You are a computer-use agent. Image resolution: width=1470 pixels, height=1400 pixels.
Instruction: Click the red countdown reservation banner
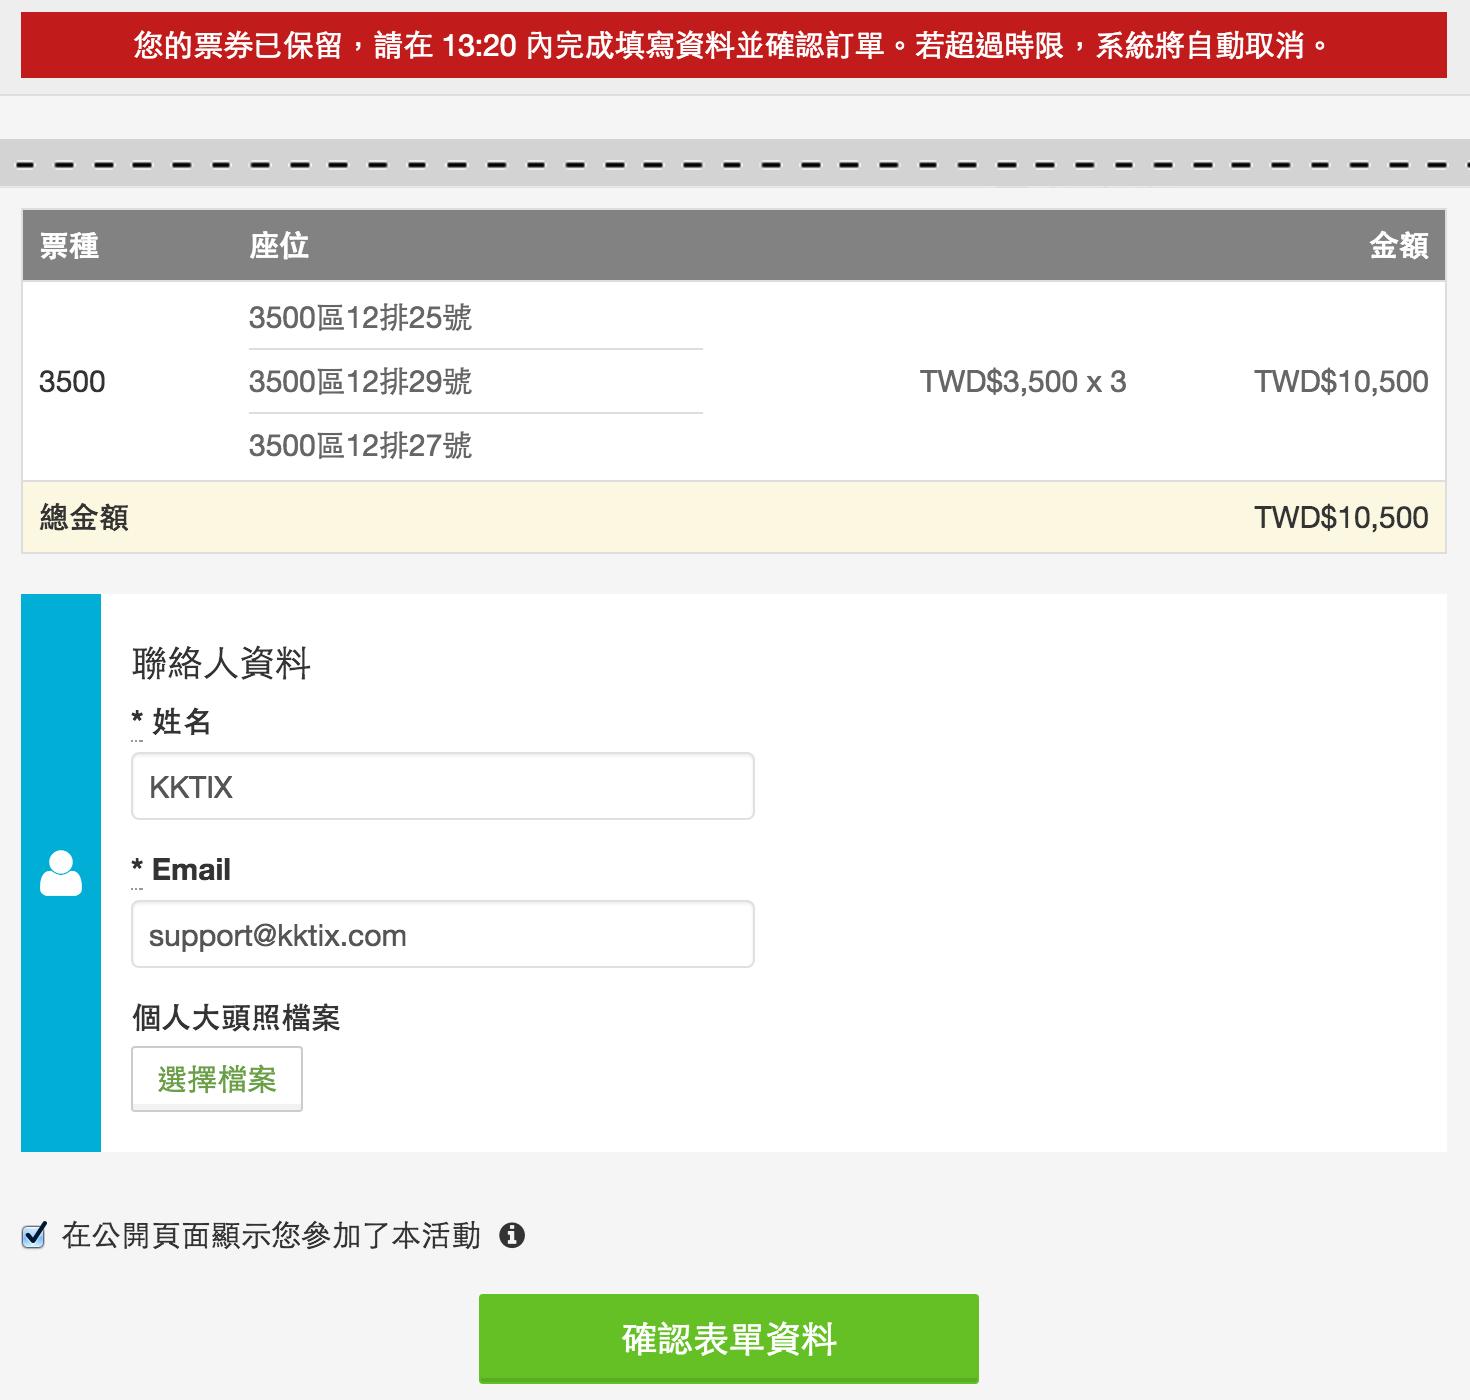tap(733, 45)
